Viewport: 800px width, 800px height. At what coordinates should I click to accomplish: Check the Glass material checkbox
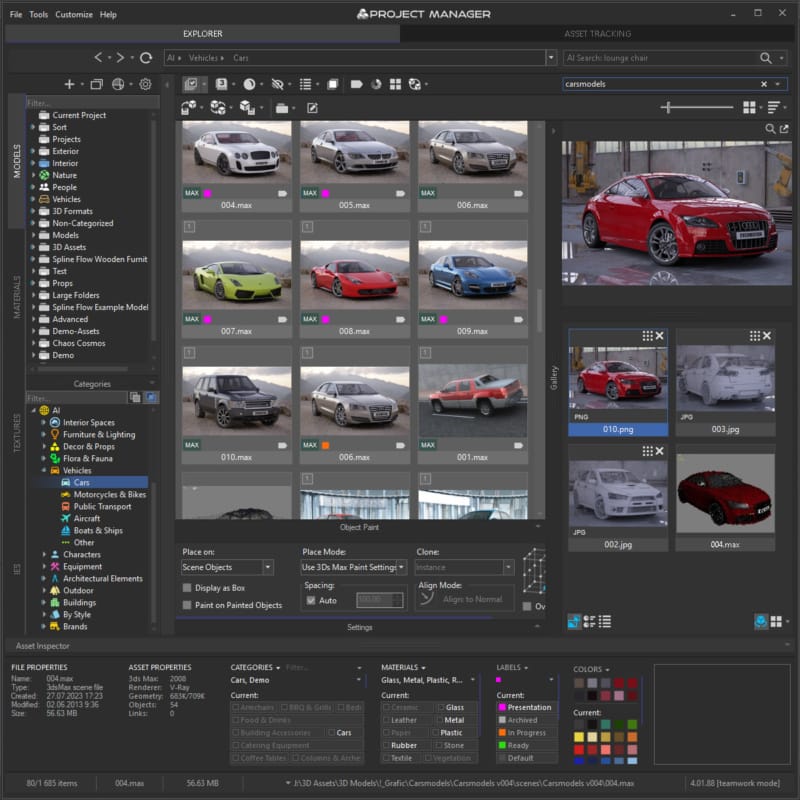tap(441, 707)
